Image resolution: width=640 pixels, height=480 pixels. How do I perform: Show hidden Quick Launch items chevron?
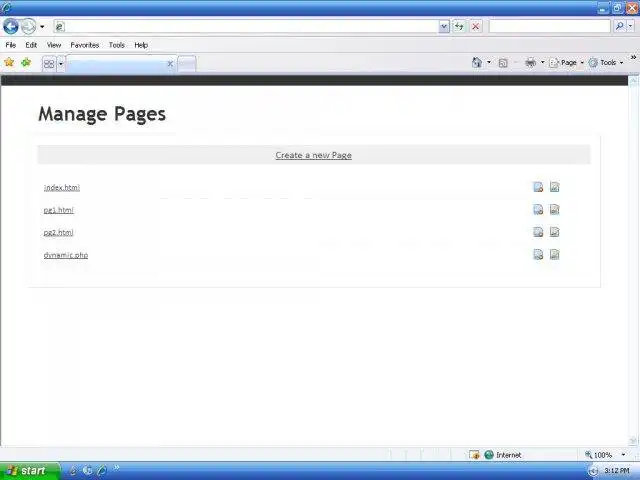(116, 468)
